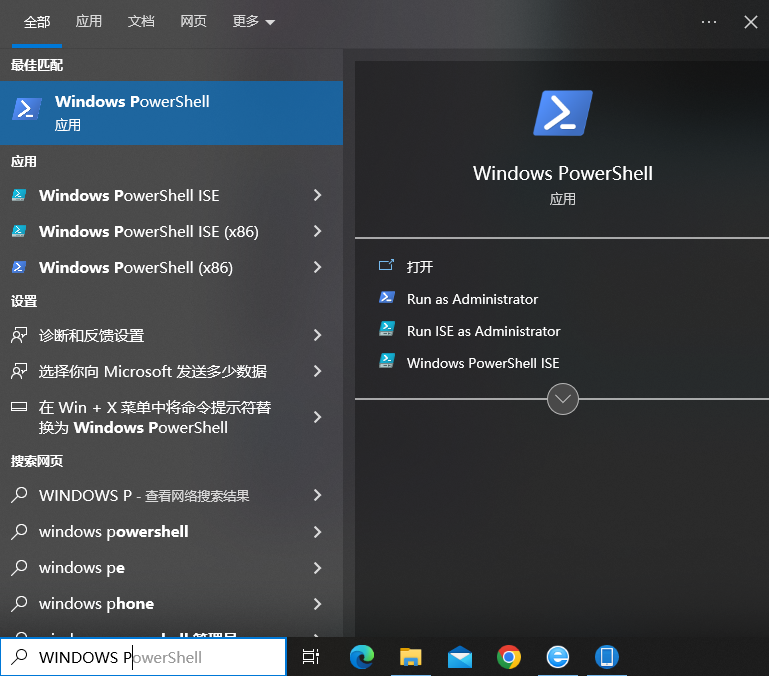
Task: Switch to 应用 search tab
Action: [89, 22]
